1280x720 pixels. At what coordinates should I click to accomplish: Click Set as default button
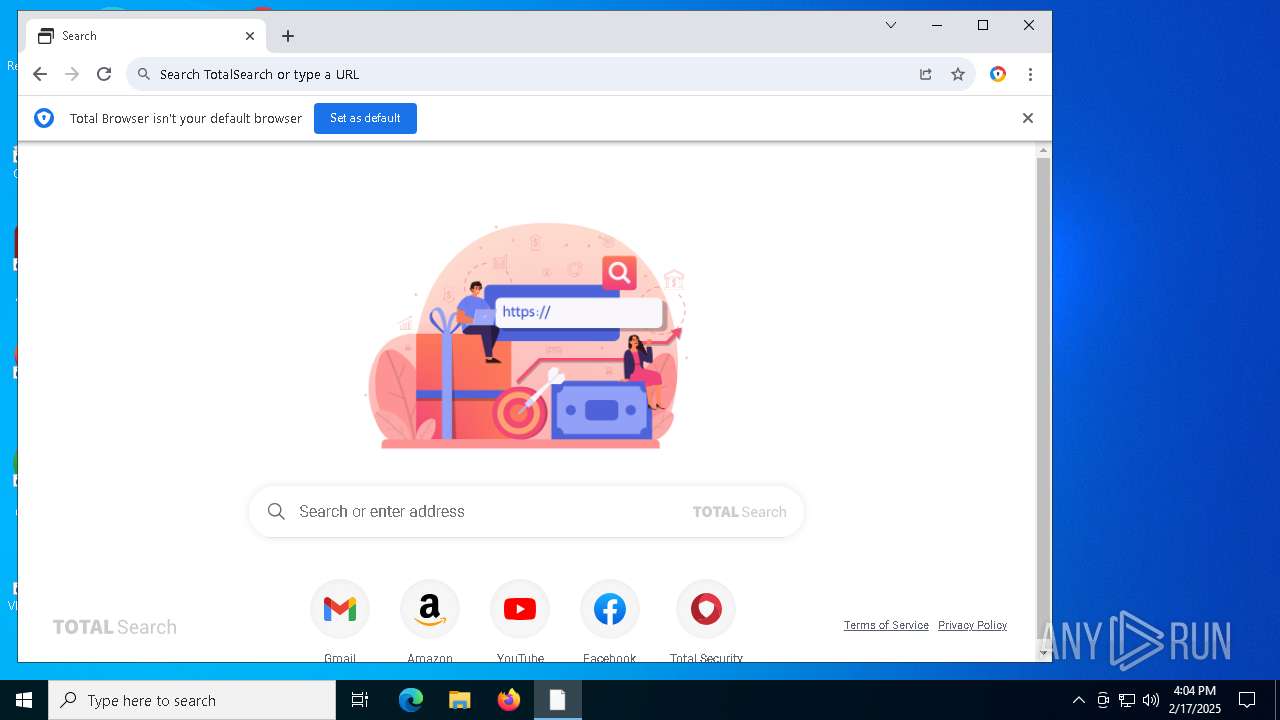click(x=365, y=118)
